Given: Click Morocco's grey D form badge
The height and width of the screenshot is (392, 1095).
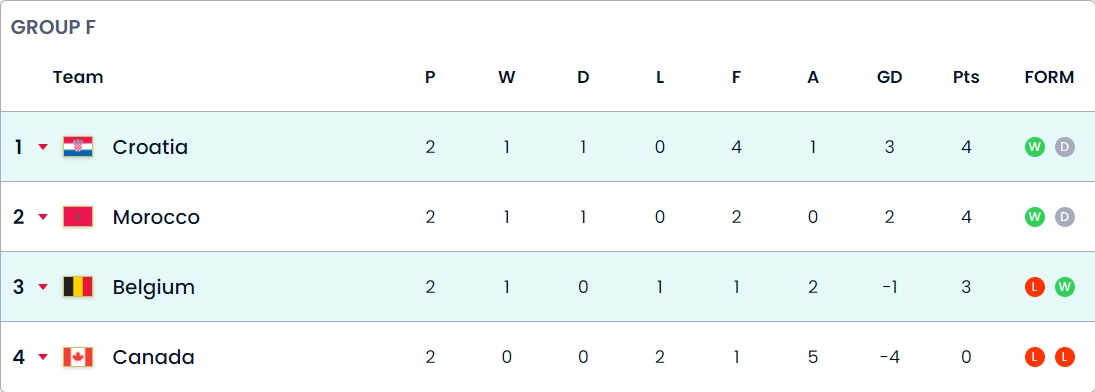Looking at the screenshot, I should [1064, 217].
